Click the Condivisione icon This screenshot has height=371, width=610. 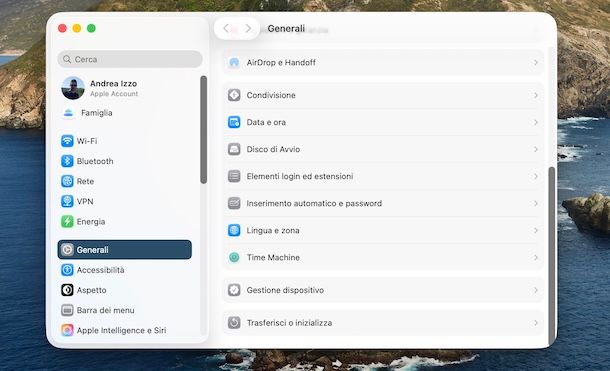tap(234, 95)
